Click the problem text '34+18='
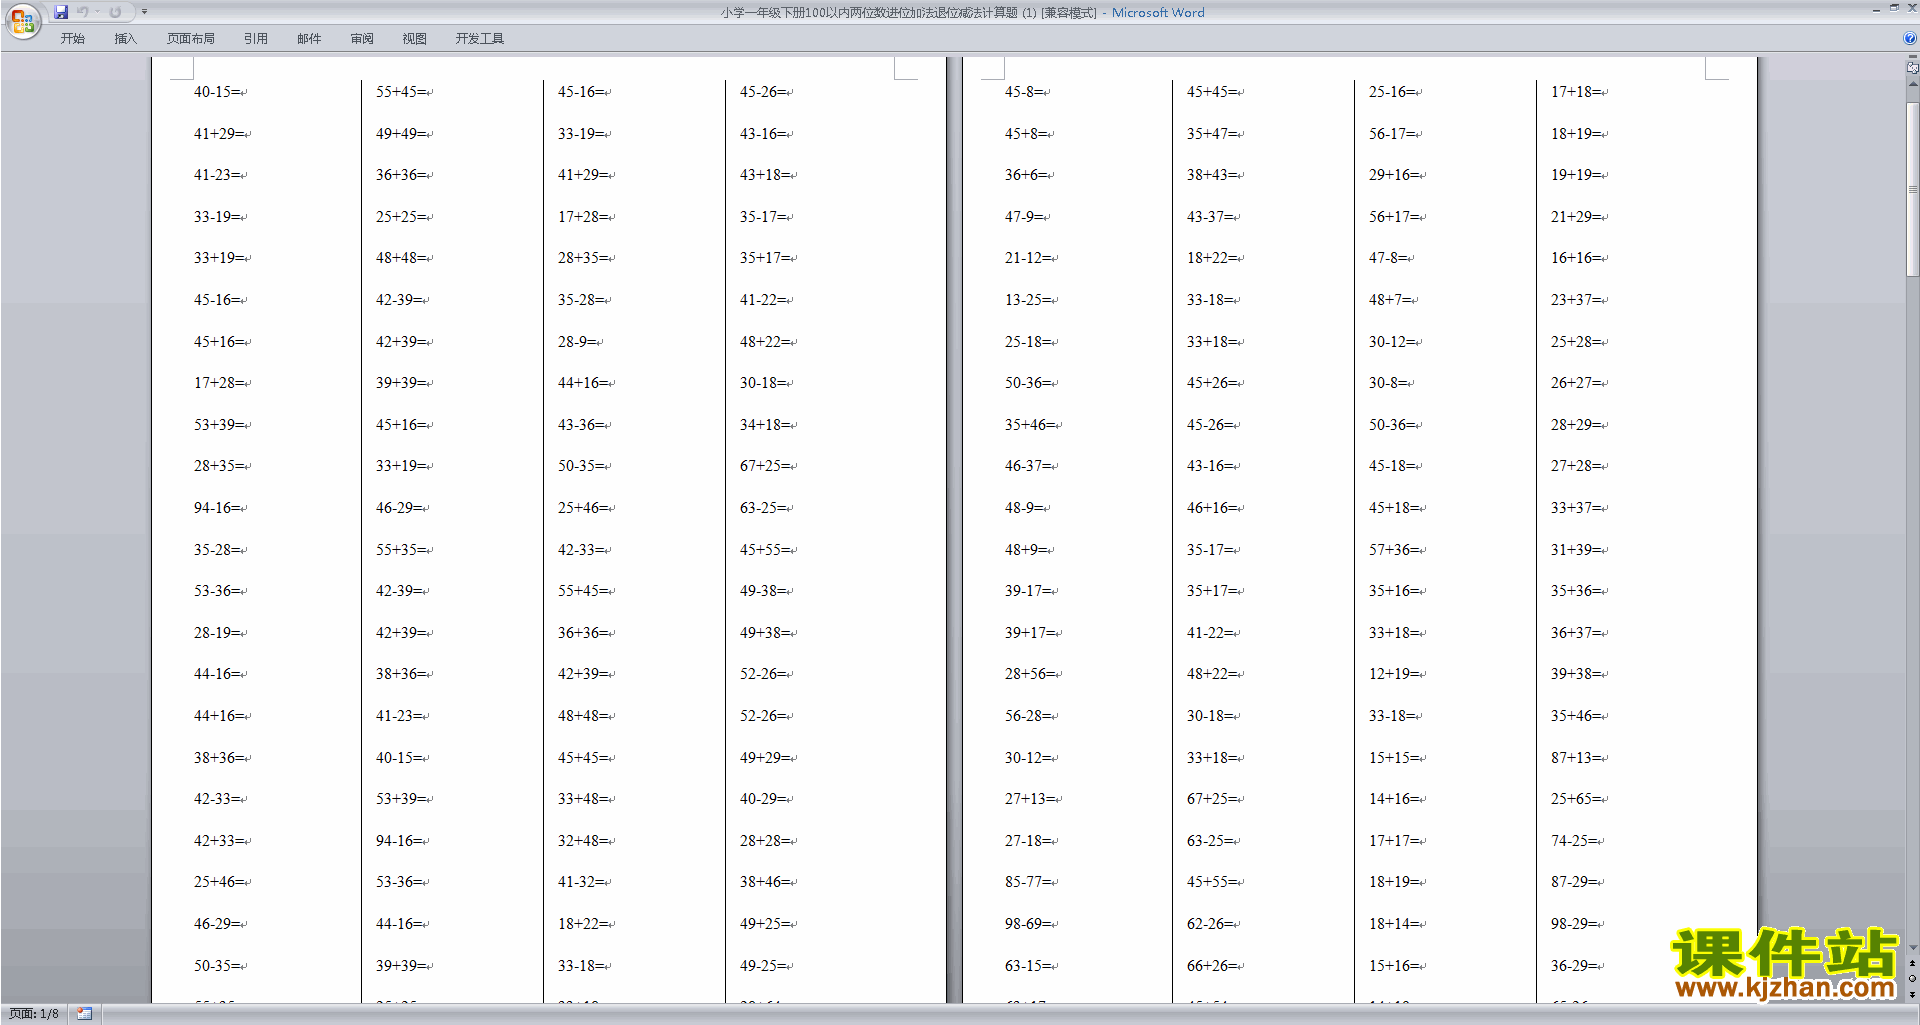Image resolution: width=1920 pixels, height=1025 pixels. [764, 424]
